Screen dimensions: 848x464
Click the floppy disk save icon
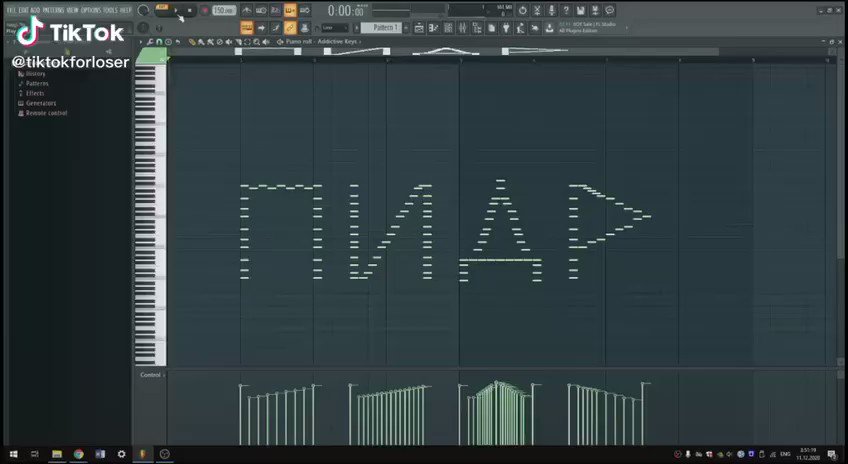pyautogui.click(x=581, y=10)
